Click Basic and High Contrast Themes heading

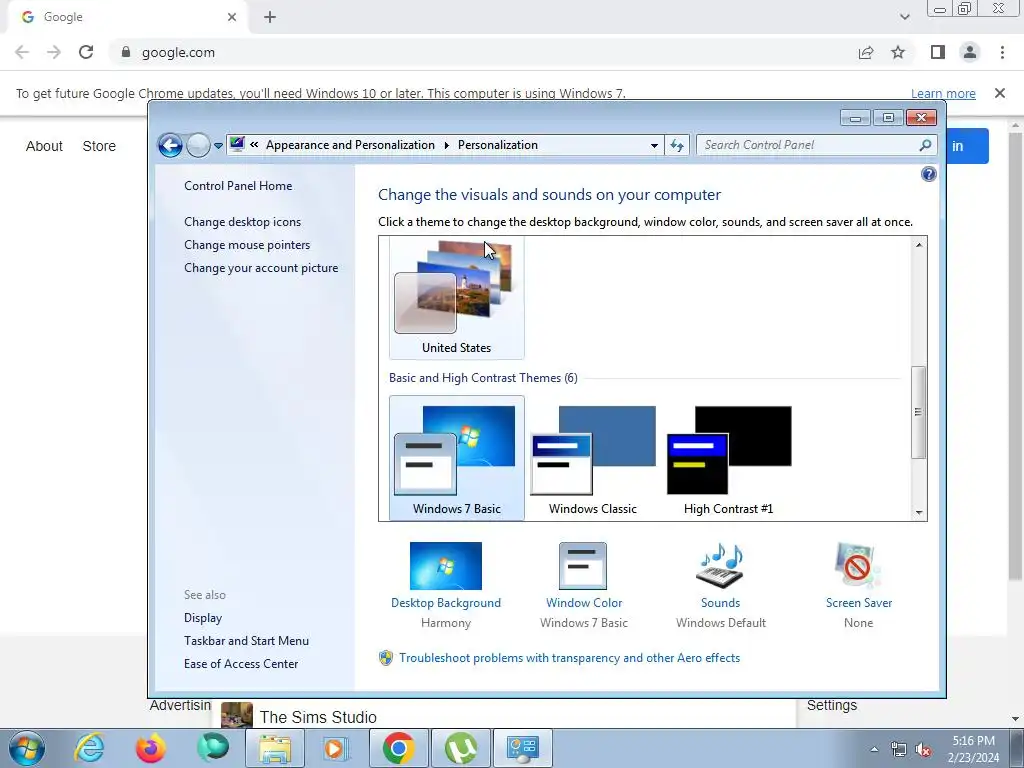pyautogui.click(x=483, y=378)
